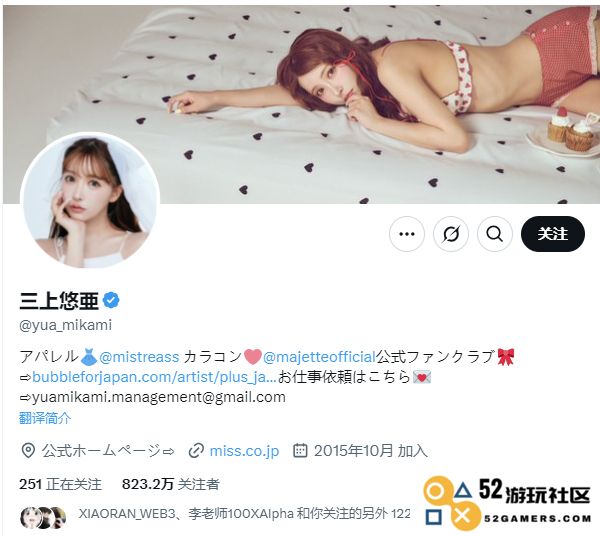Click the calendar icon next to join date
This screenshot has height=536, width=600.
point(300,451)
